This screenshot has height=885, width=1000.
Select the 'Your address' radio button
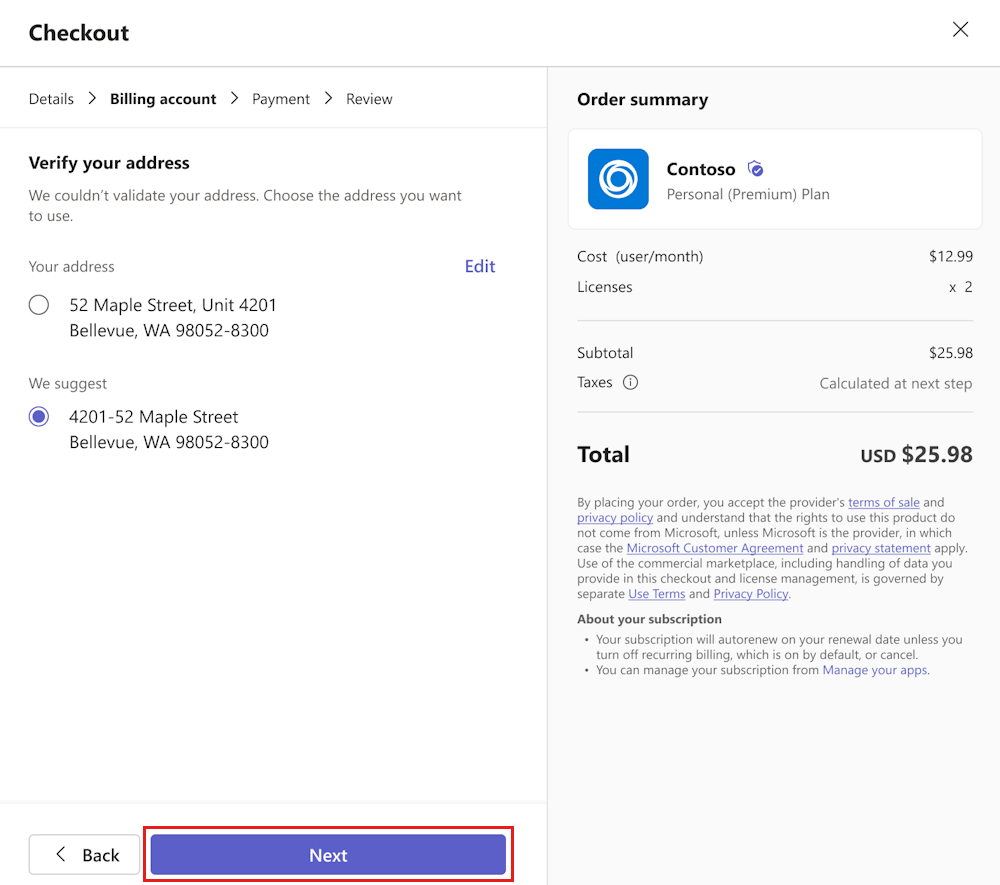click(39, 305)
